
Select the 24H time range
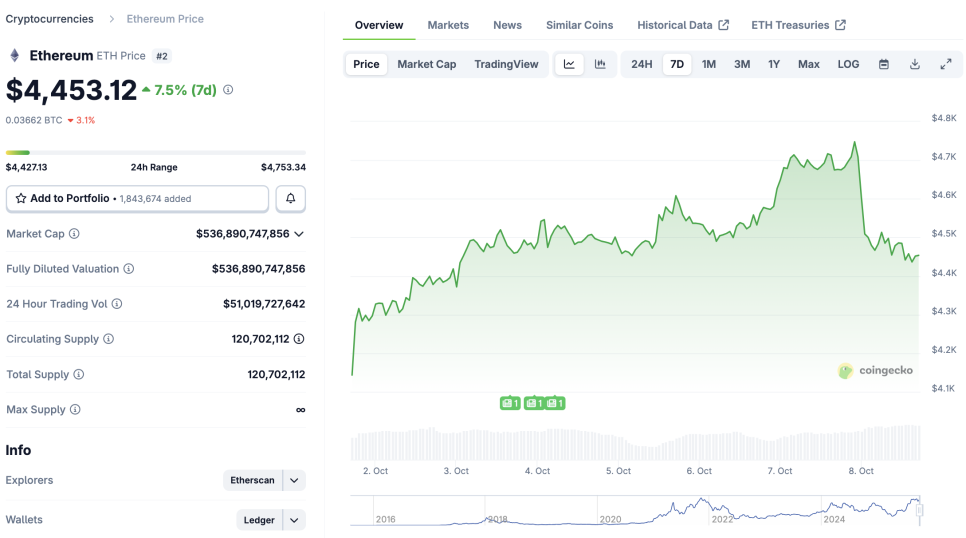pos(641,64)
